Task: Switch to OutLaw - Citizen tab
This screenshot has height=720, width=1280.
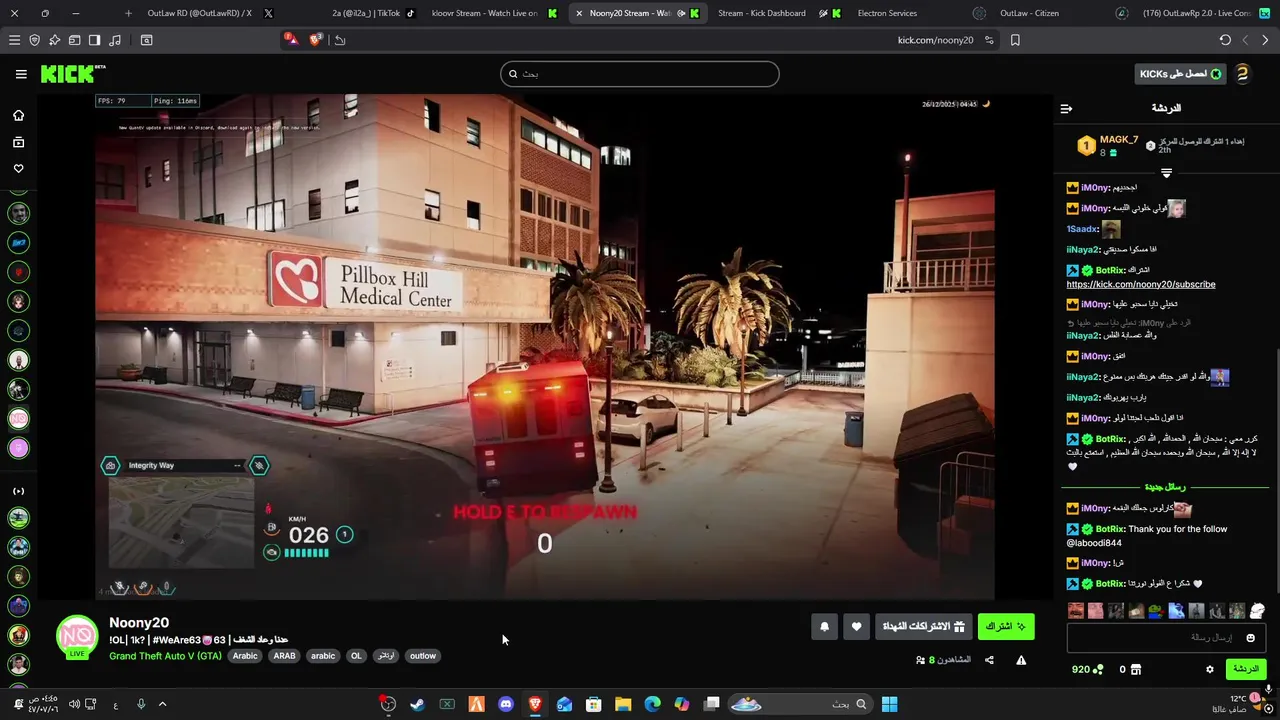Action: pos(1028,13)
